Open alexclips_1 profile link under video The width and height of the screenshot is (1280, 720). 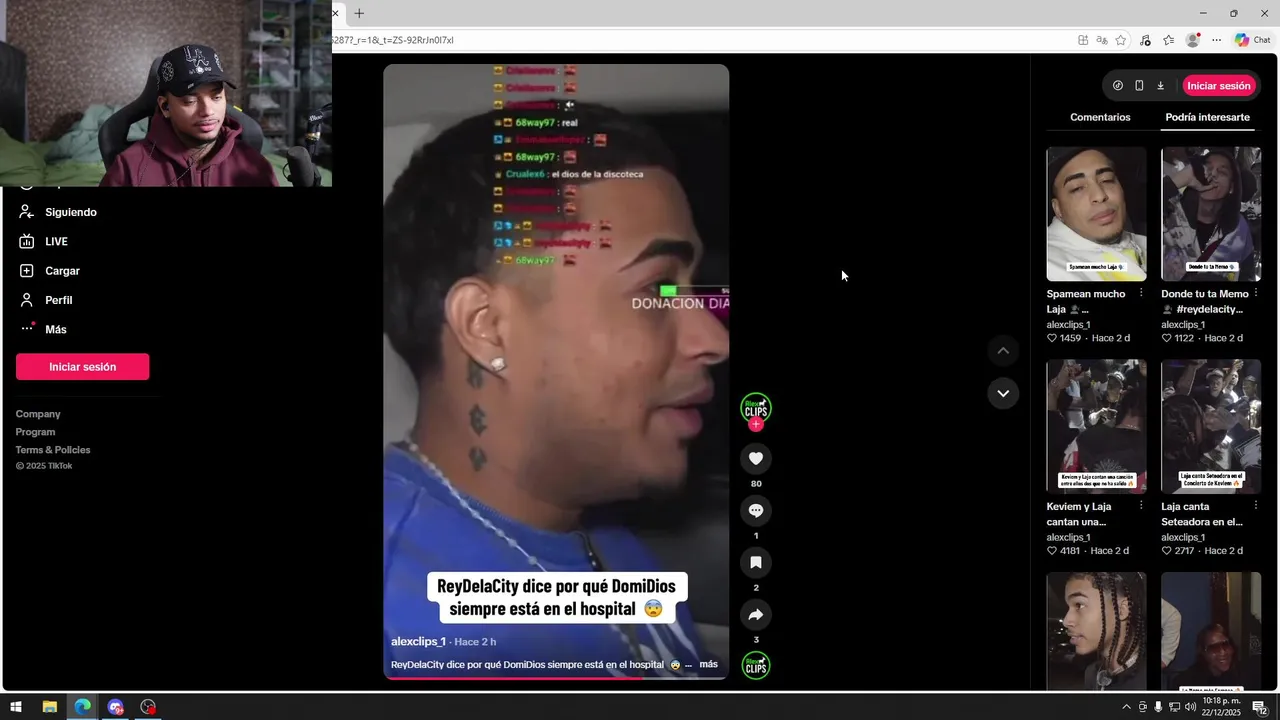click(x=418, y=642)
